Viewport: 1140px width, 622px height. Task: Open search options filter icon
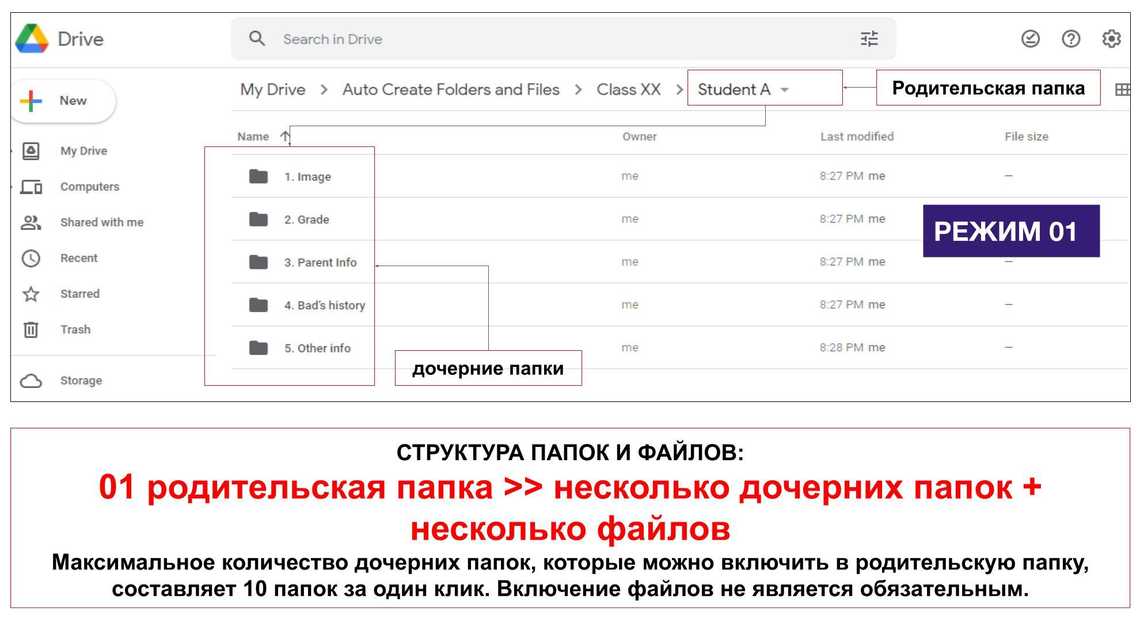pyautogui.click(x=869, y=39)
